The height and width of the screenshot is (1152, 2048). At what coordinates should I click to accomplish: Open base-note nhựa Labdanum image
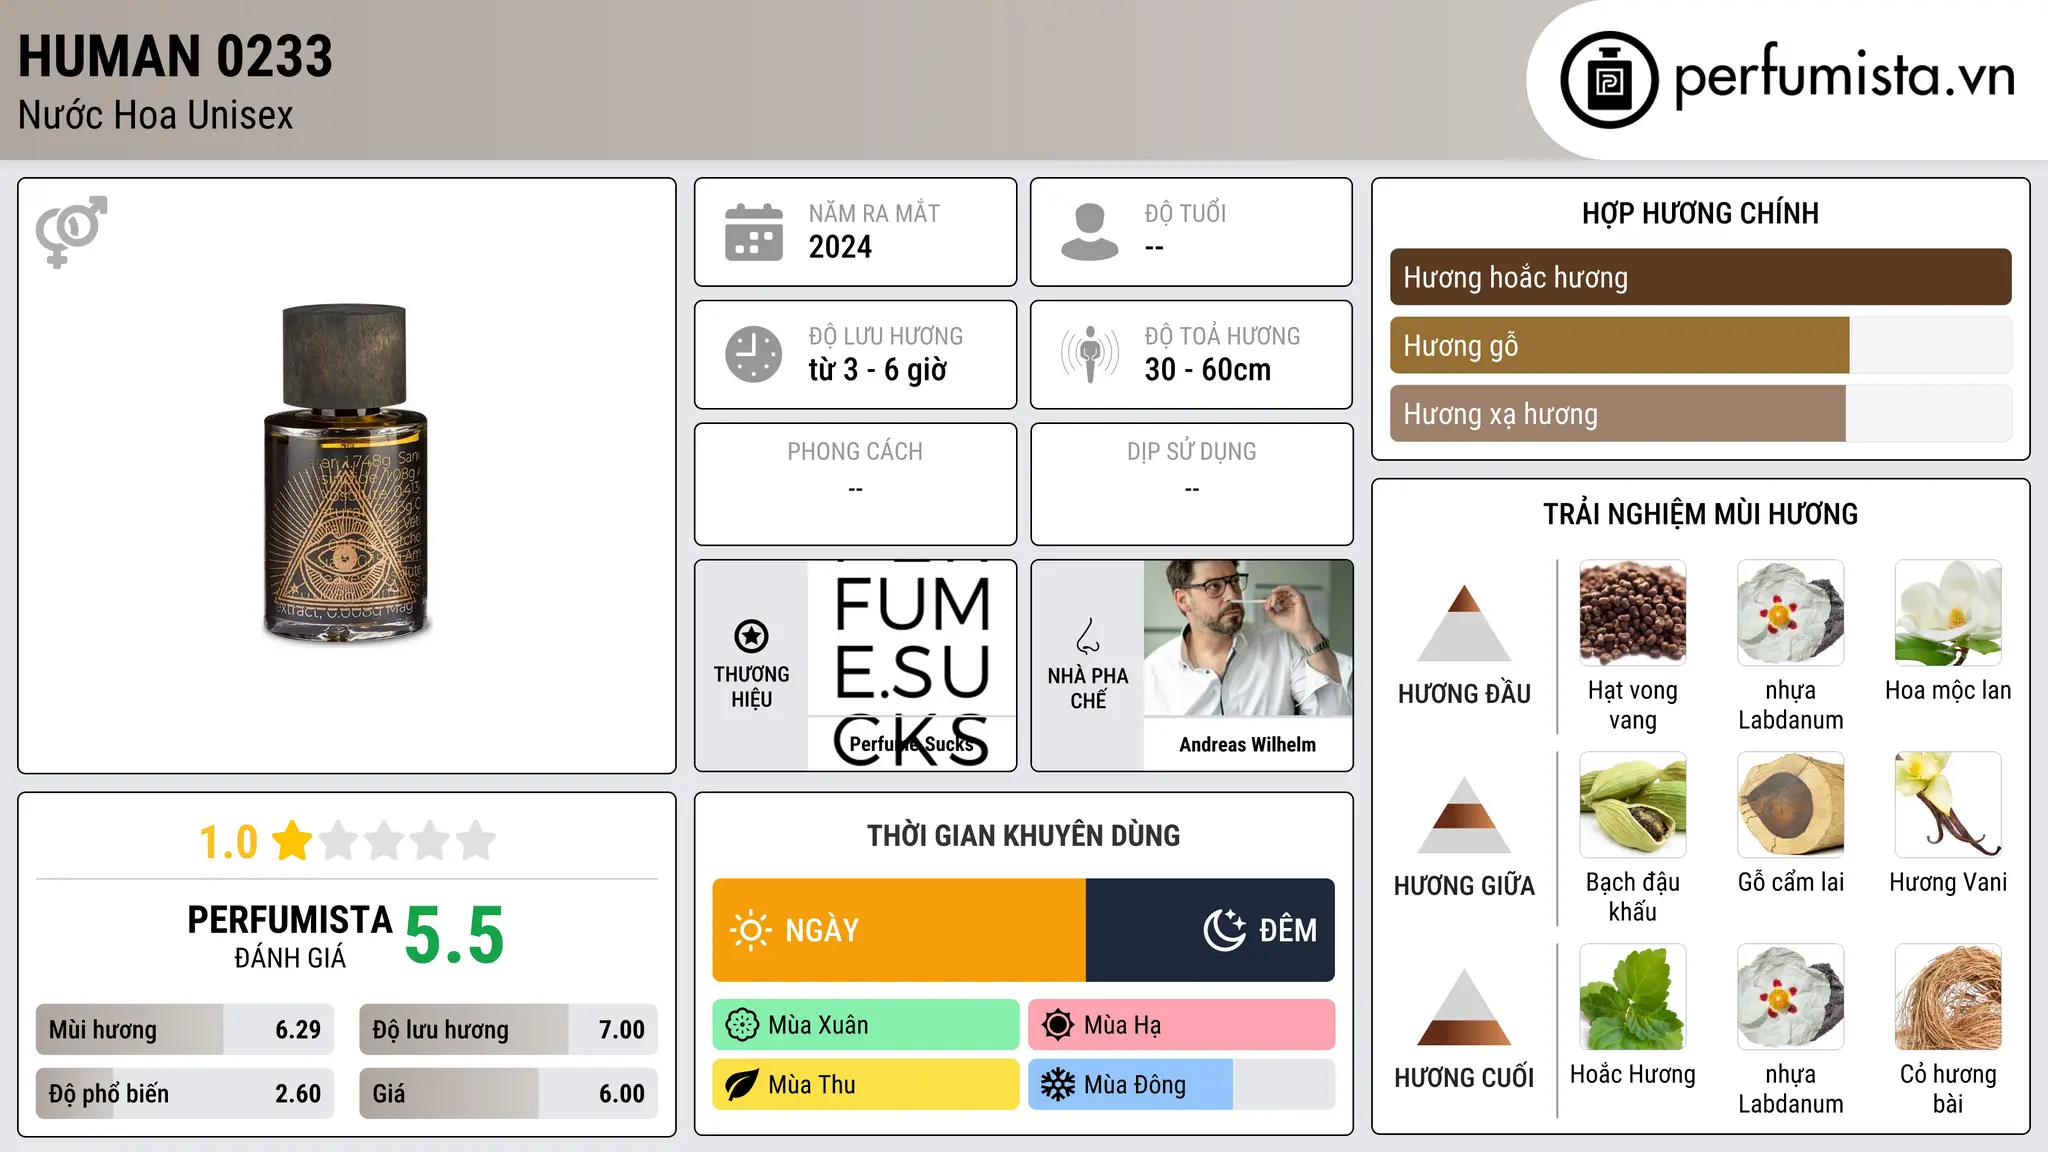pyautogui.click(x=1790, y=997)
